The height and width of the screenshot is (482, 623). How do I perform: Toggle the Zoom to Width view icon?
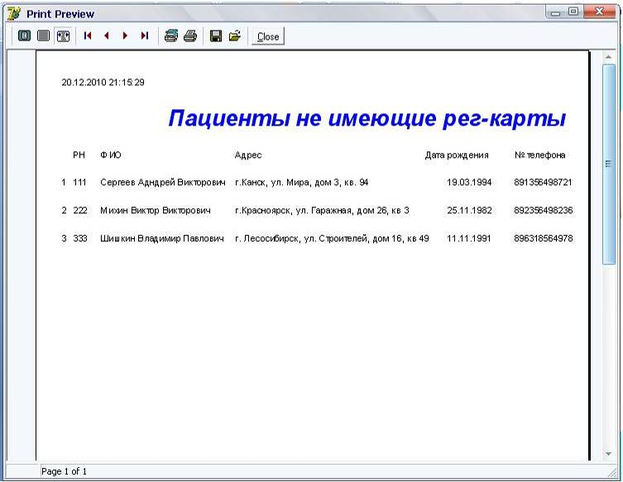[x=63, y=36]
